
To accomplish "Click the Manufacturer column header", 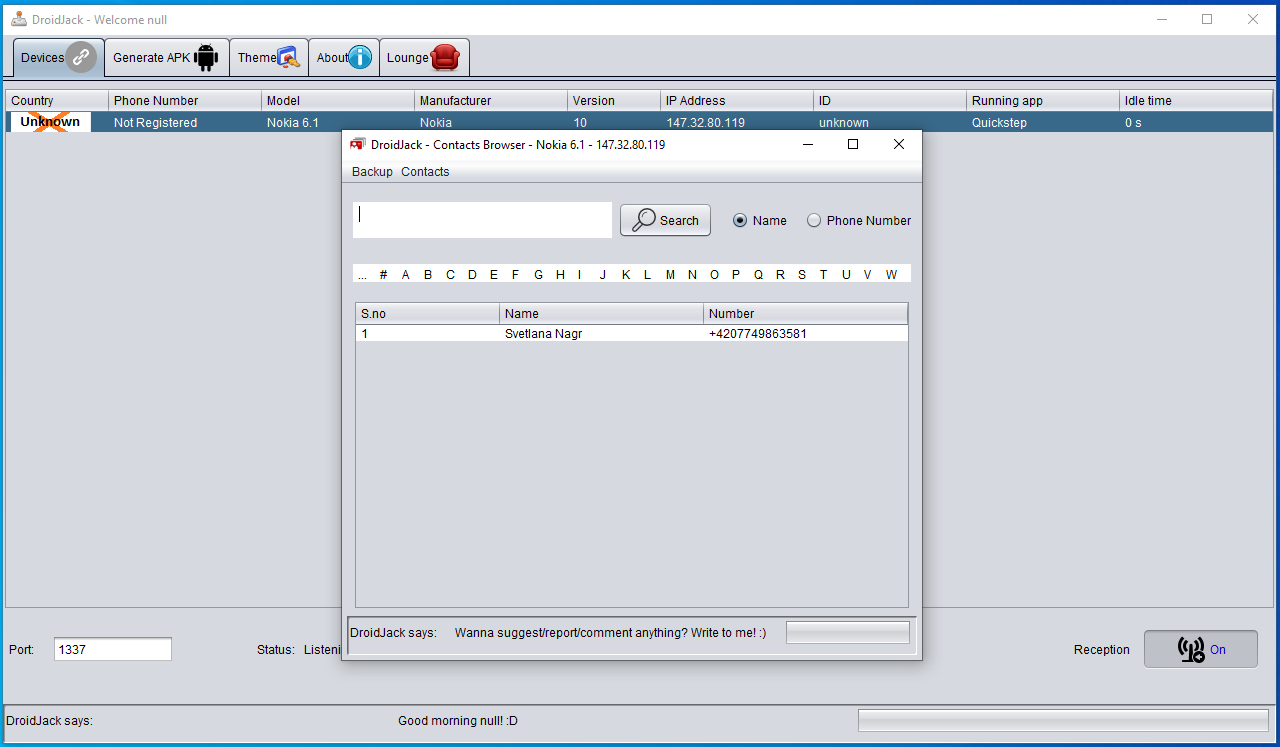I will (491, 100).
